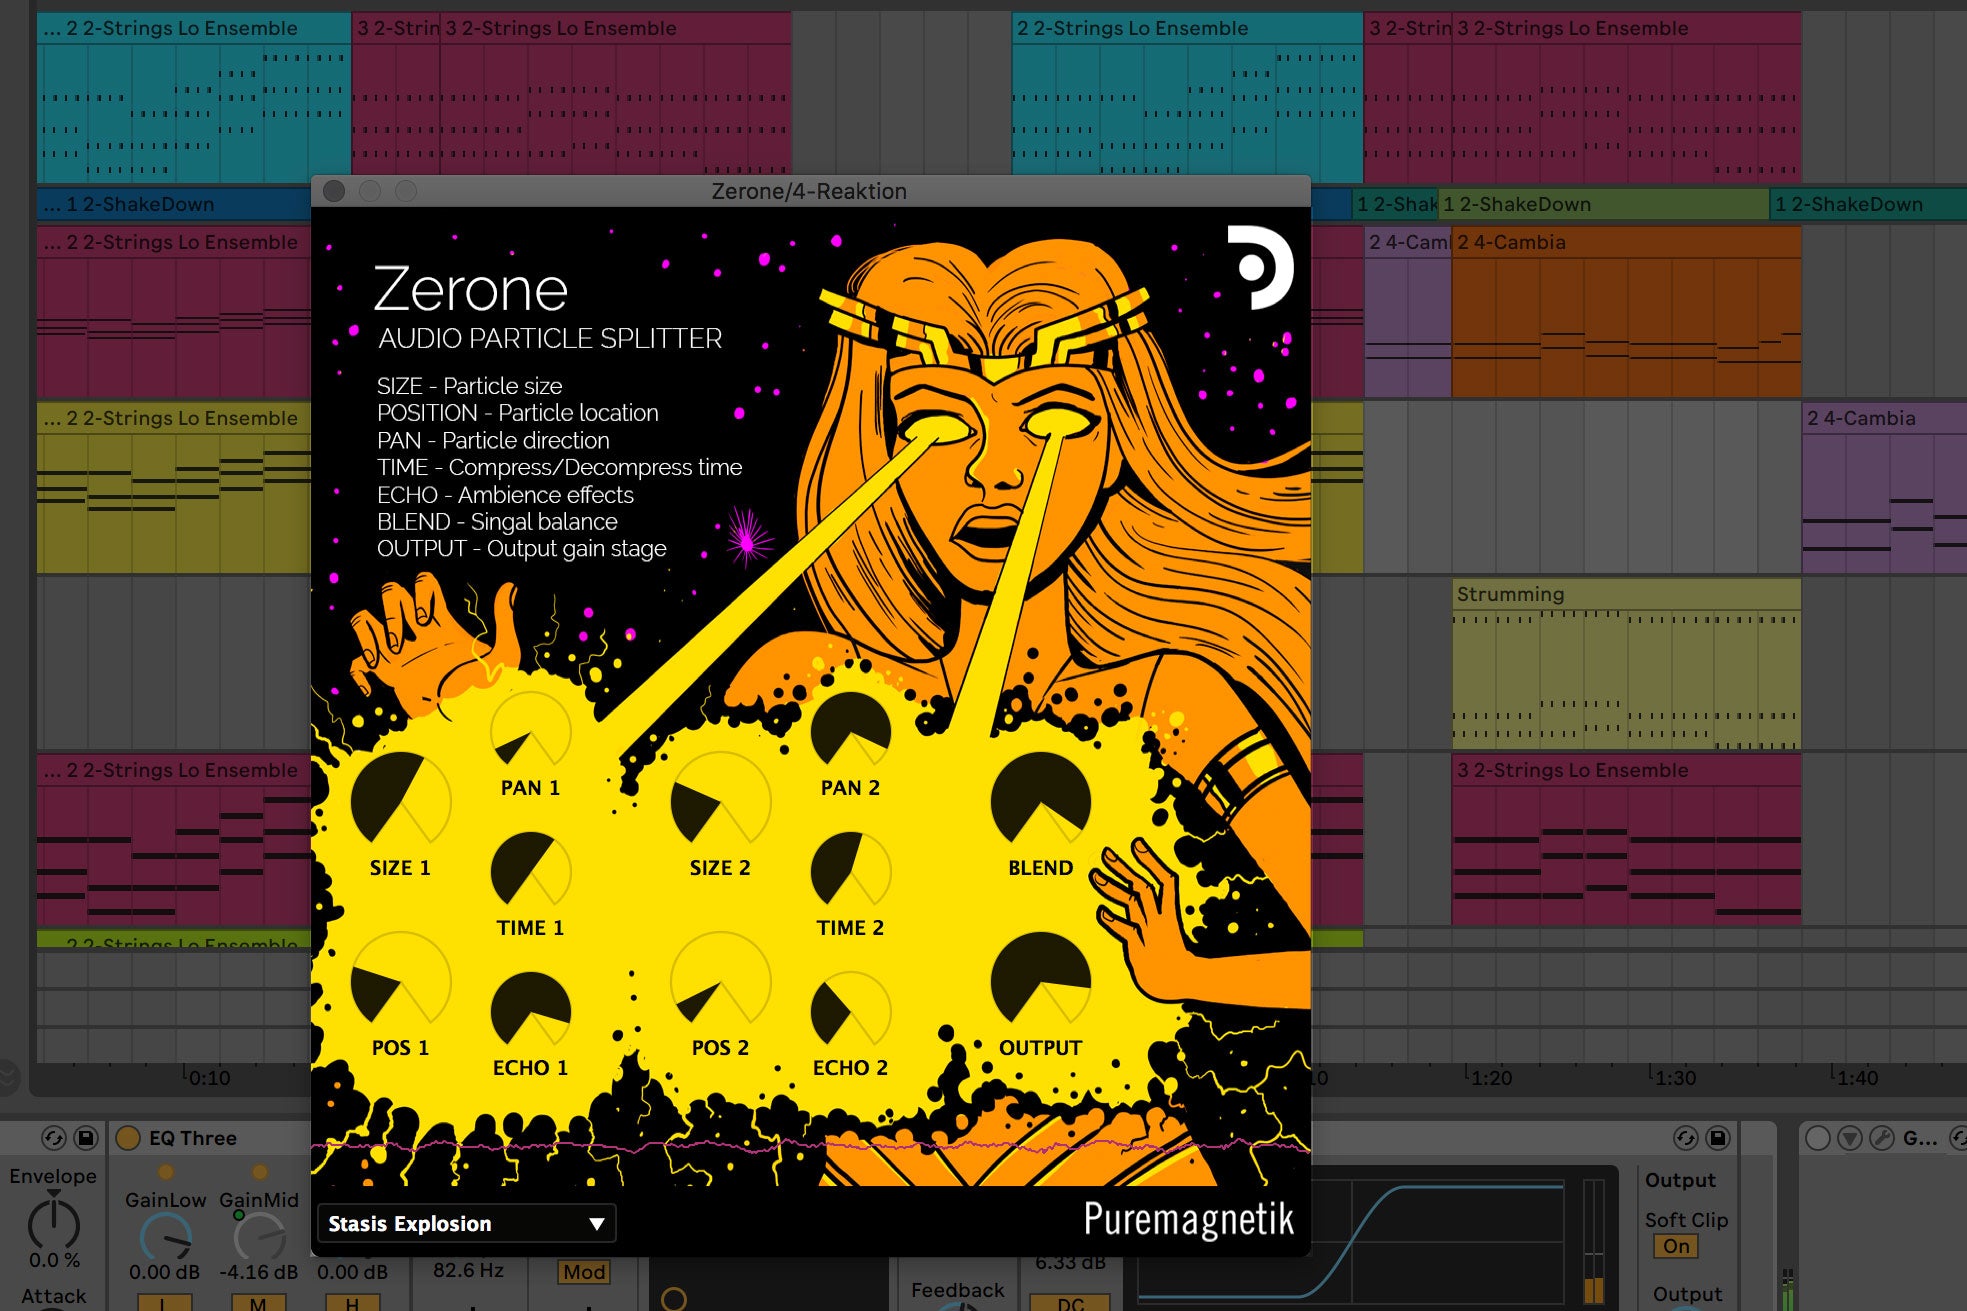Screen dimensions: 1967x1311
Task: Toggle the Mod button
Action: click(584, 1272)
